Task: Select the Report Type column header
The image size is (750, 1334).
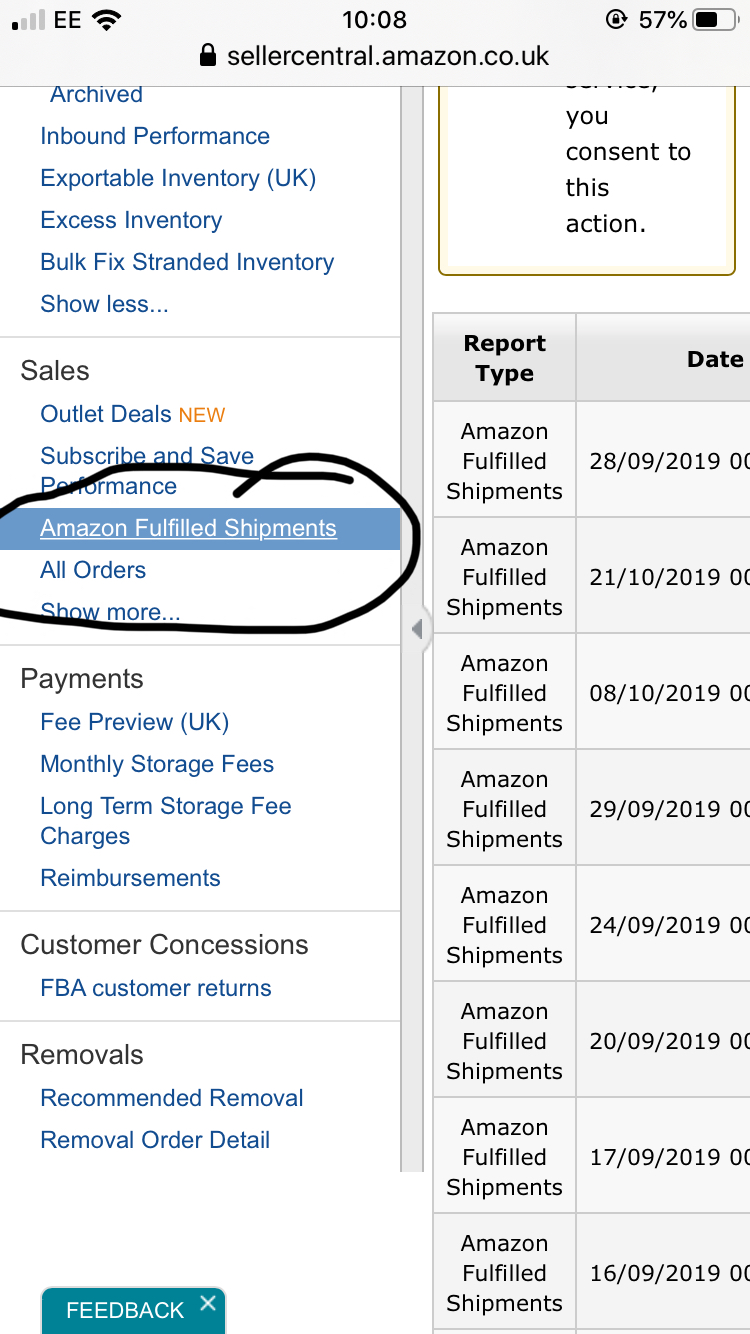Action: coord(504,357)
